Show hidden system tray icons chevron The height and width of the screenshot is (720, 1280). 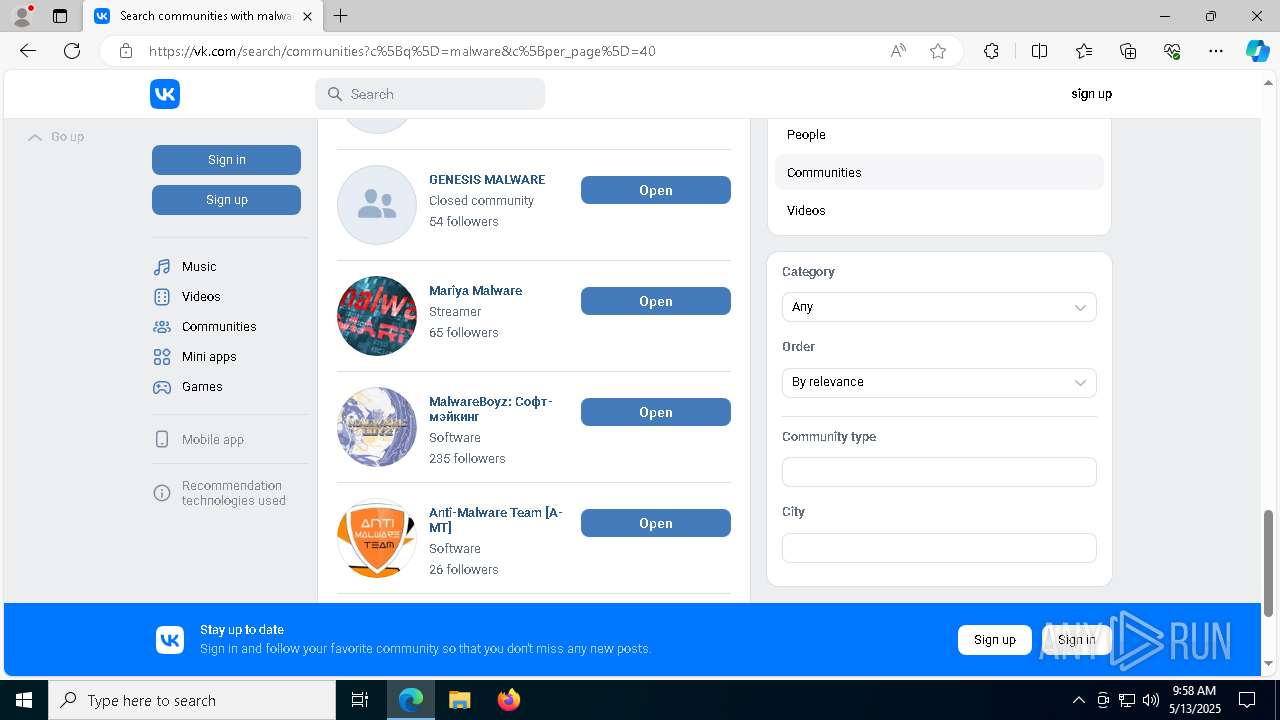point(1078,700)
